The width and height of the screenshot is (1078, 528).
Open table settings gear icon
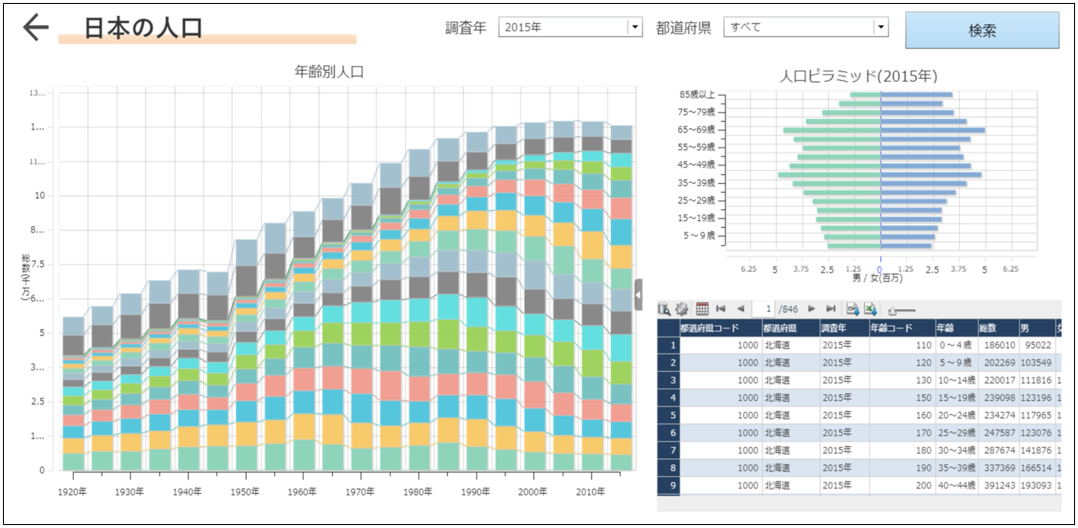(x=682, y=309)
